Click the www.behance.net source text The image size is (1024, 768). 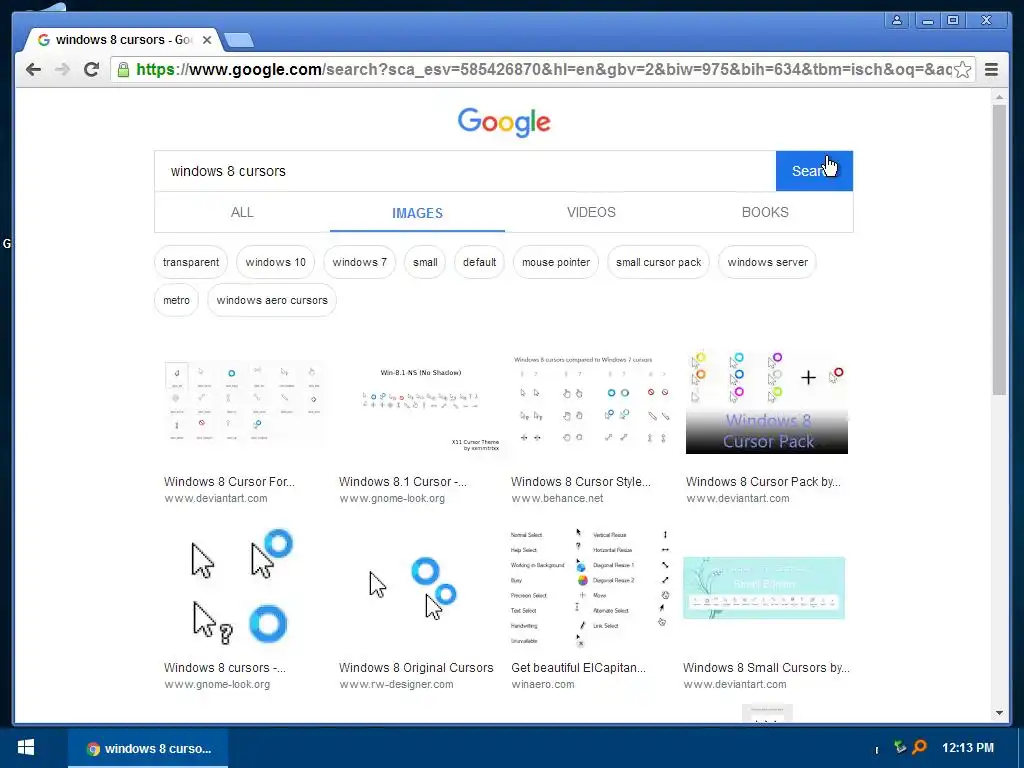pos(557,498)
